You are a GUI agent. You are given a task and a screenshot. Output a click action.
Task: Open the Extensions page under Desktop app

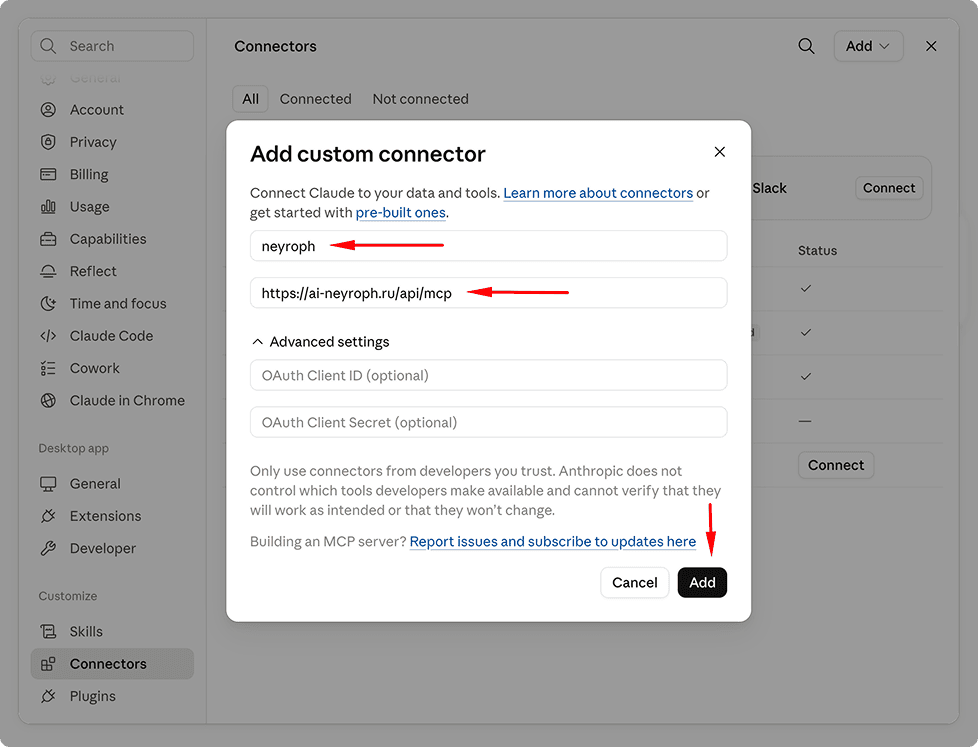(x=112, y=516)
